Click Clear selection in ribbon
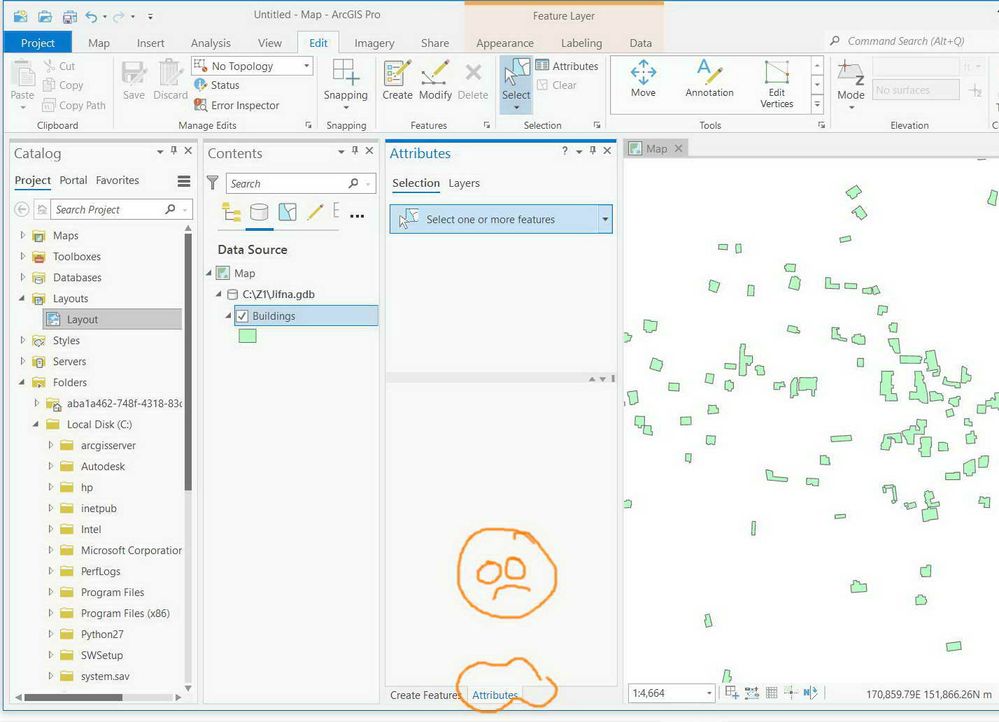999x722 pixels. [x=557, y=85]
